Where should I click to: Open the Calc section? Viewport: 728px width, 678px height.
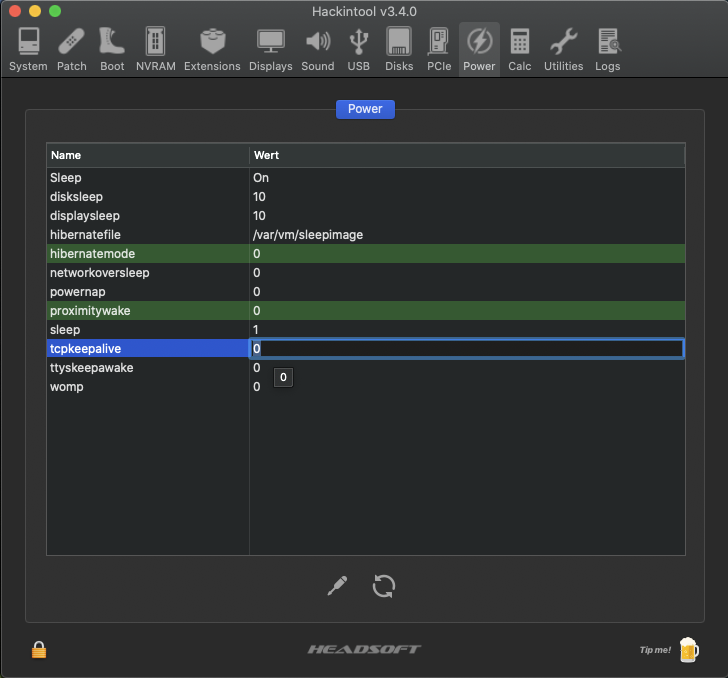coord(520,50)
